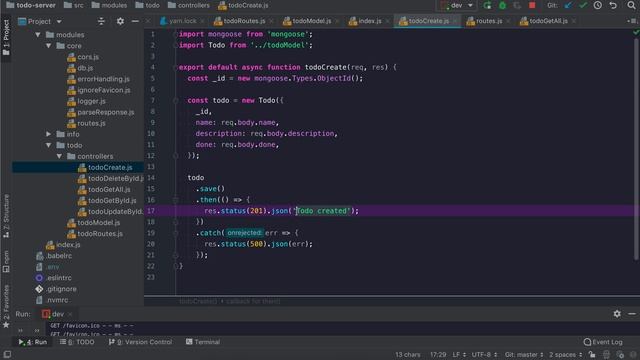Hide the Run panel with the minus icon

[632, 313]
